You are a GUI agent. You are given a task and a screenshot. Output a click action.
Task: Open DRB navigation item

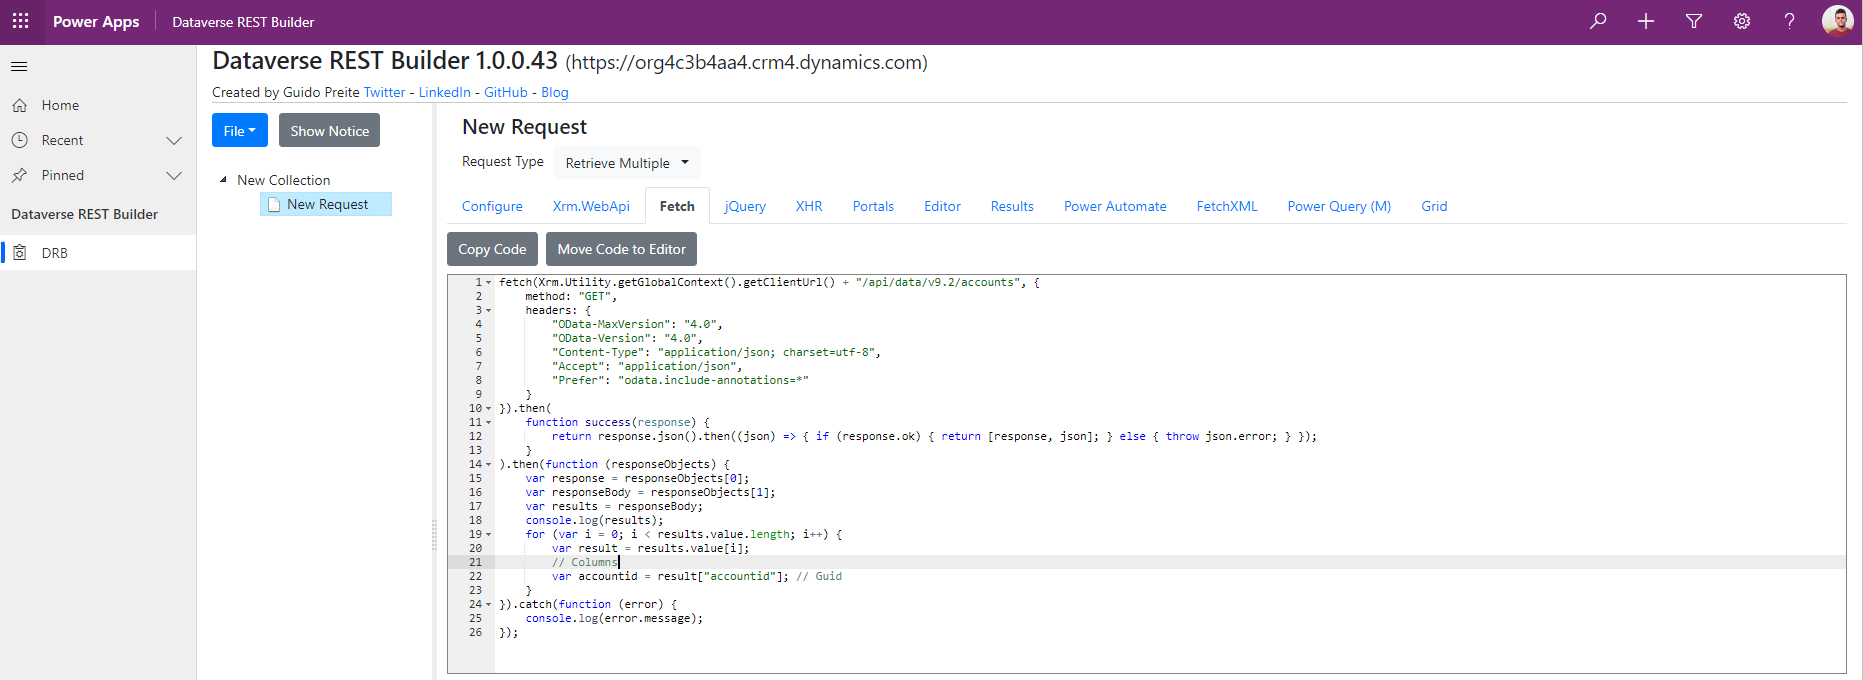[98, 253]
